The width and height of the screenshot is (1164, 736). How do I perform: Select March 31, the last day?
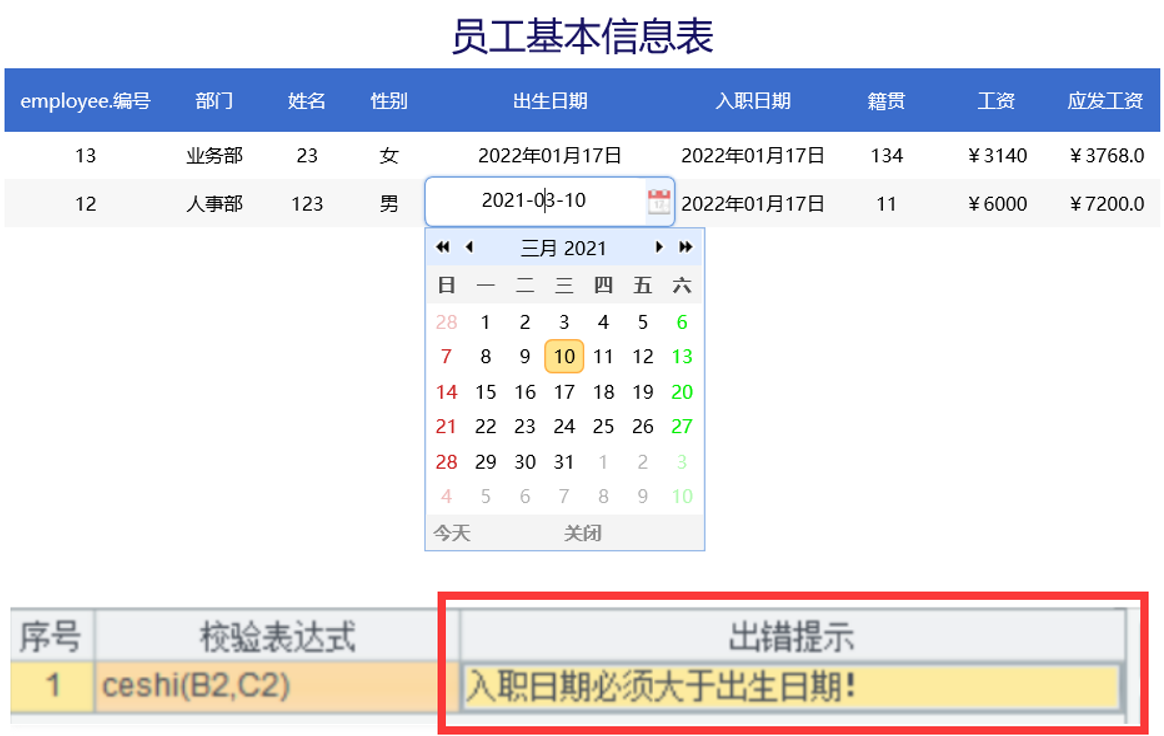click(563, 461)
